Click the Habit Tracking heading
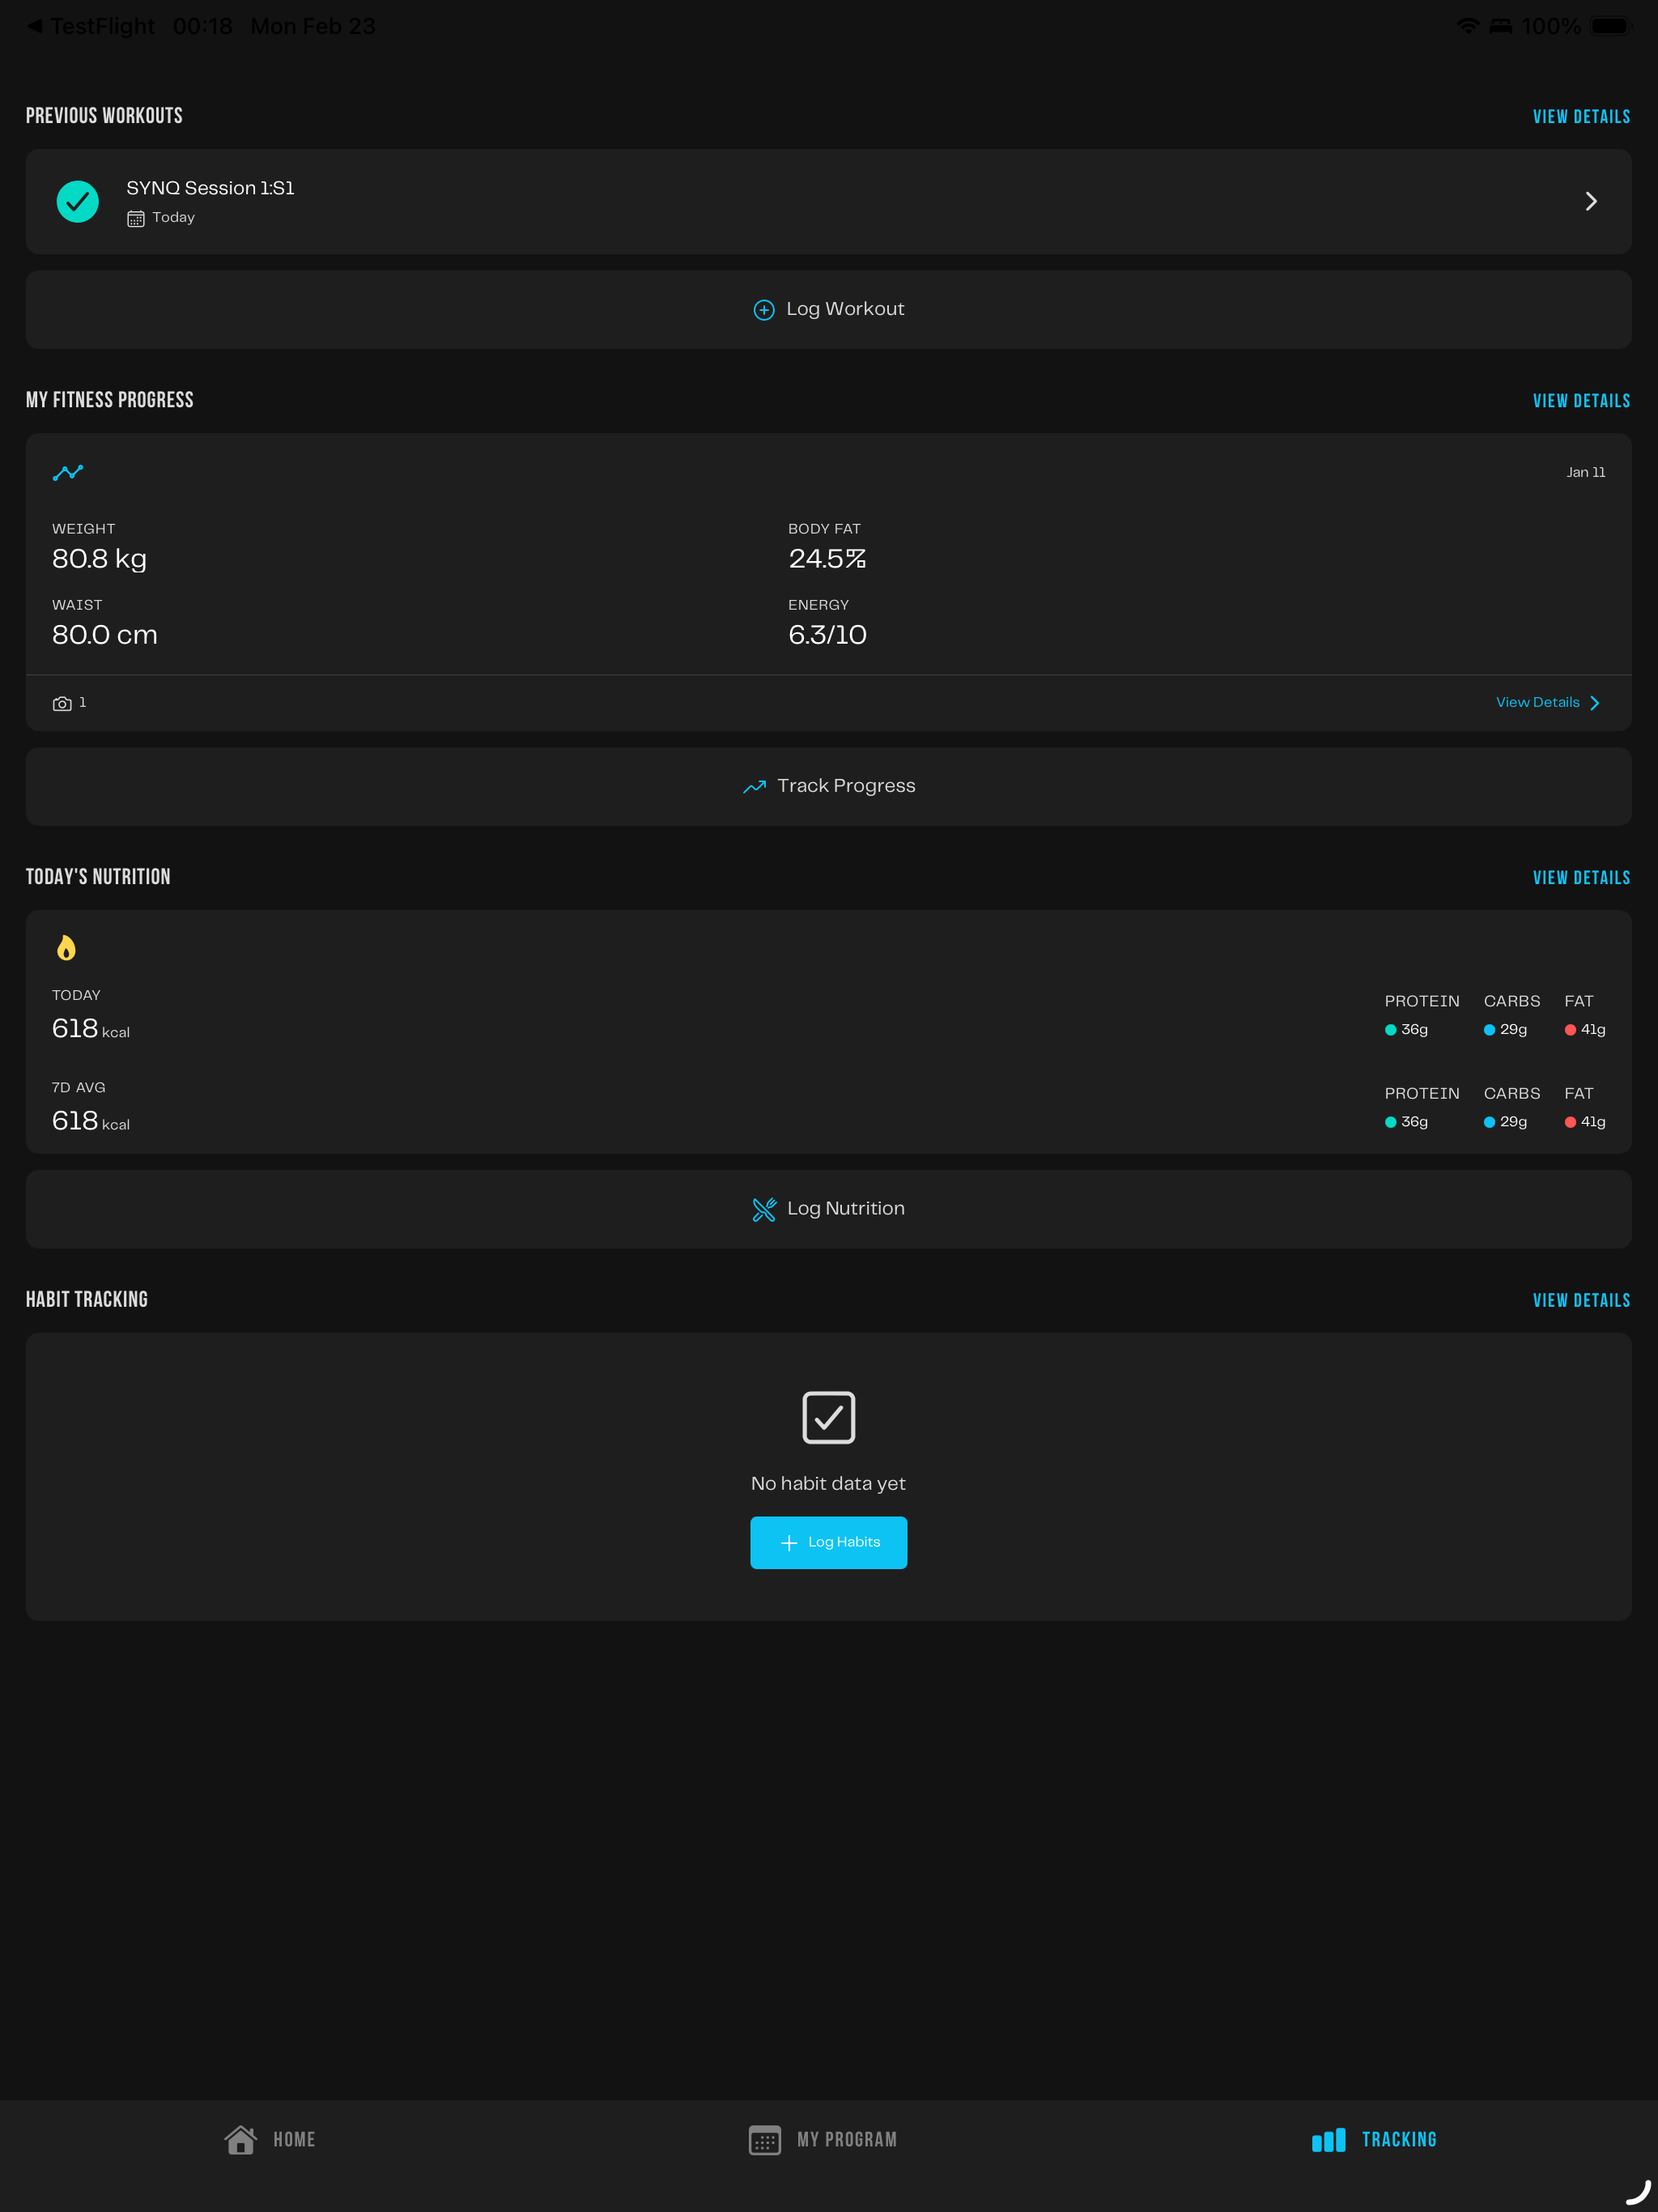 click(87, 1300)
